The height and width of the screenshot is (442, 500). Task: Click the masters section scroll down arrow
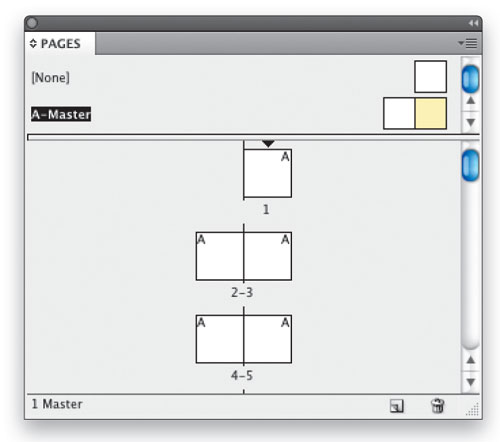[471, 122]
